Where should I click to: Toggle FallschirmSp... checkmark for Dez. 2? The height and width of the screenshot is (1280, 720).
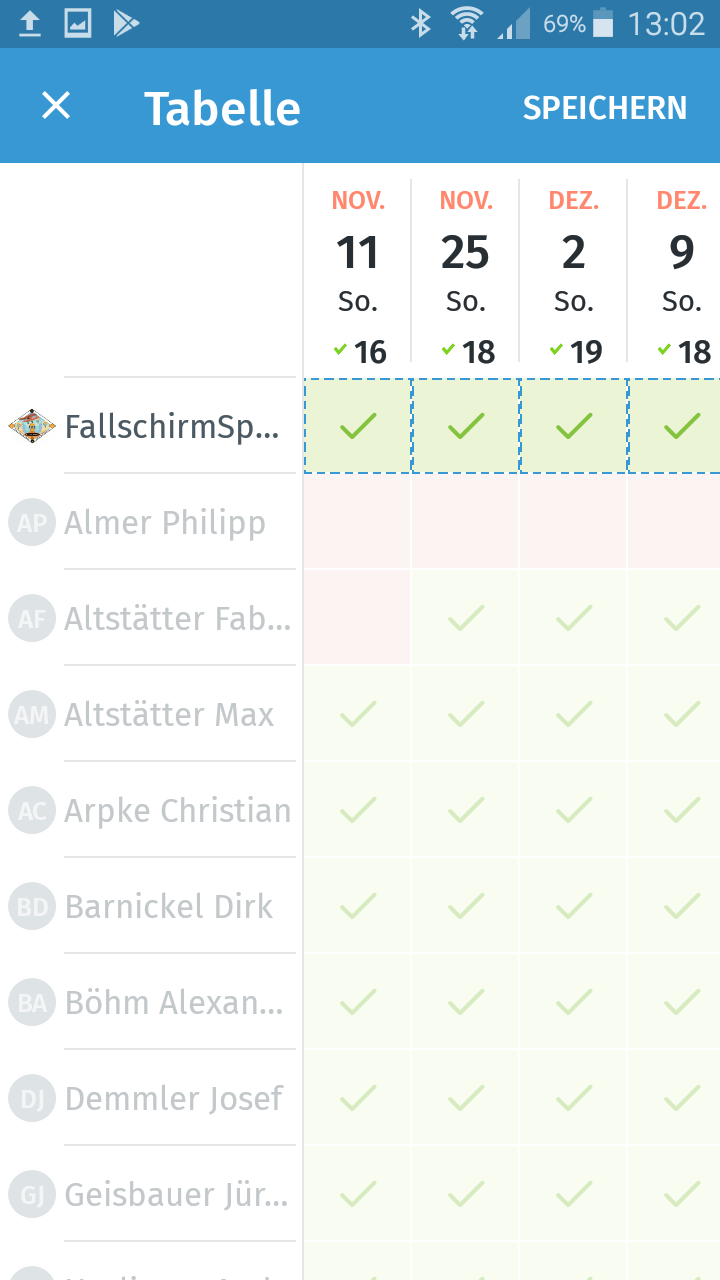(x=574, y=426)
